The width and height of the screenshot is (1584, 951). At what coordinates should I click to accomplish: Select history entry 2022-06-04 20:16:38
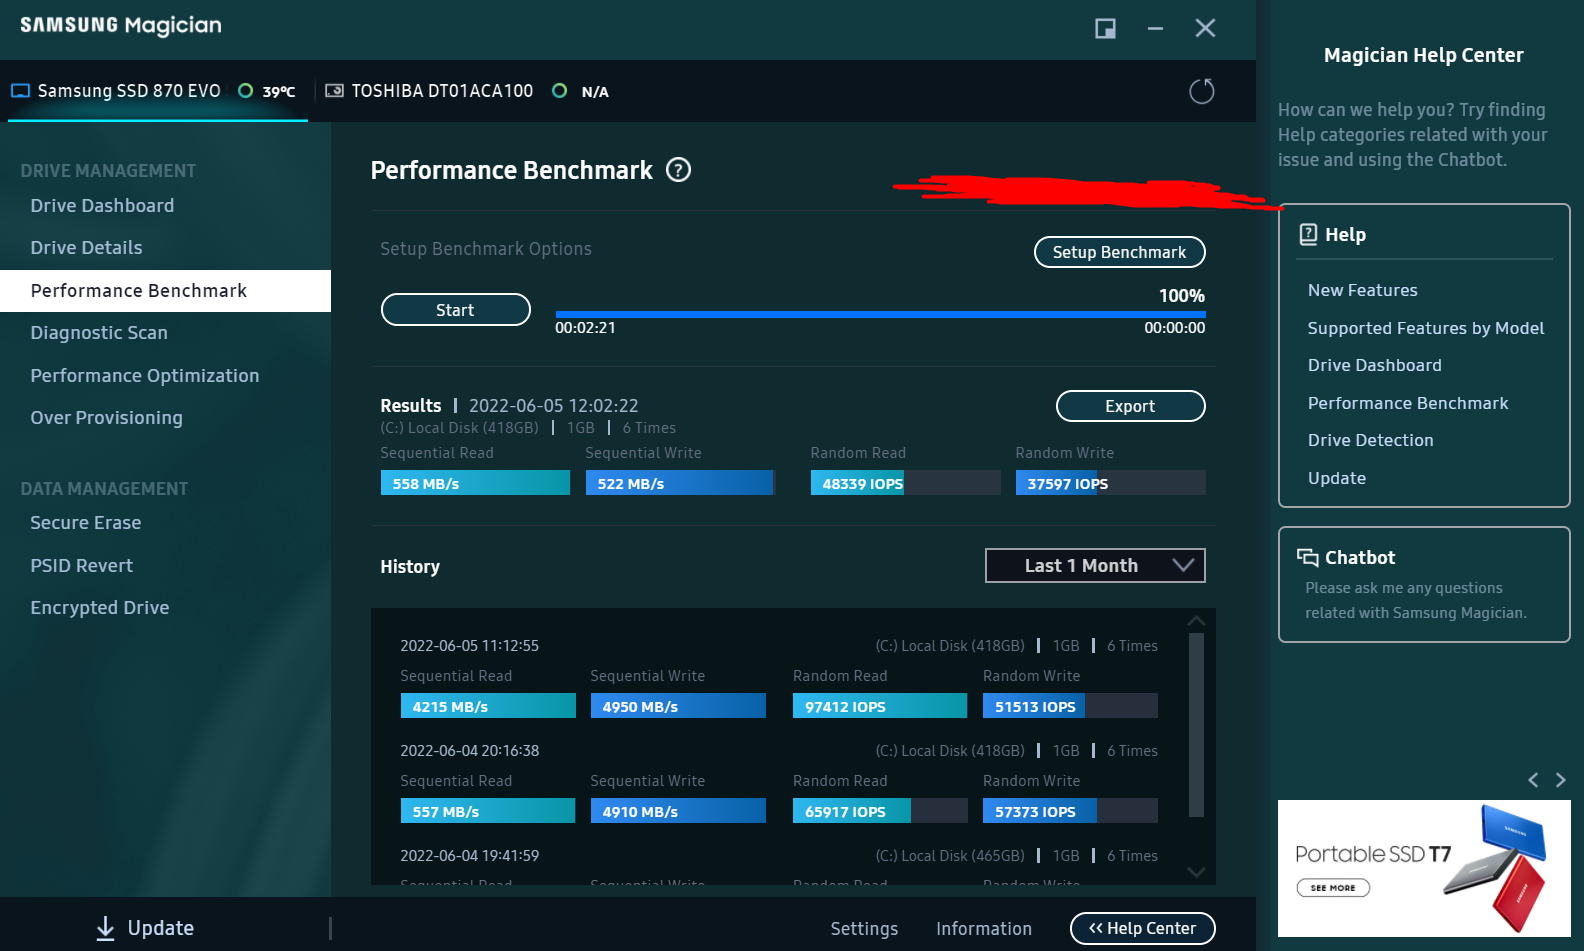[470, 751]
